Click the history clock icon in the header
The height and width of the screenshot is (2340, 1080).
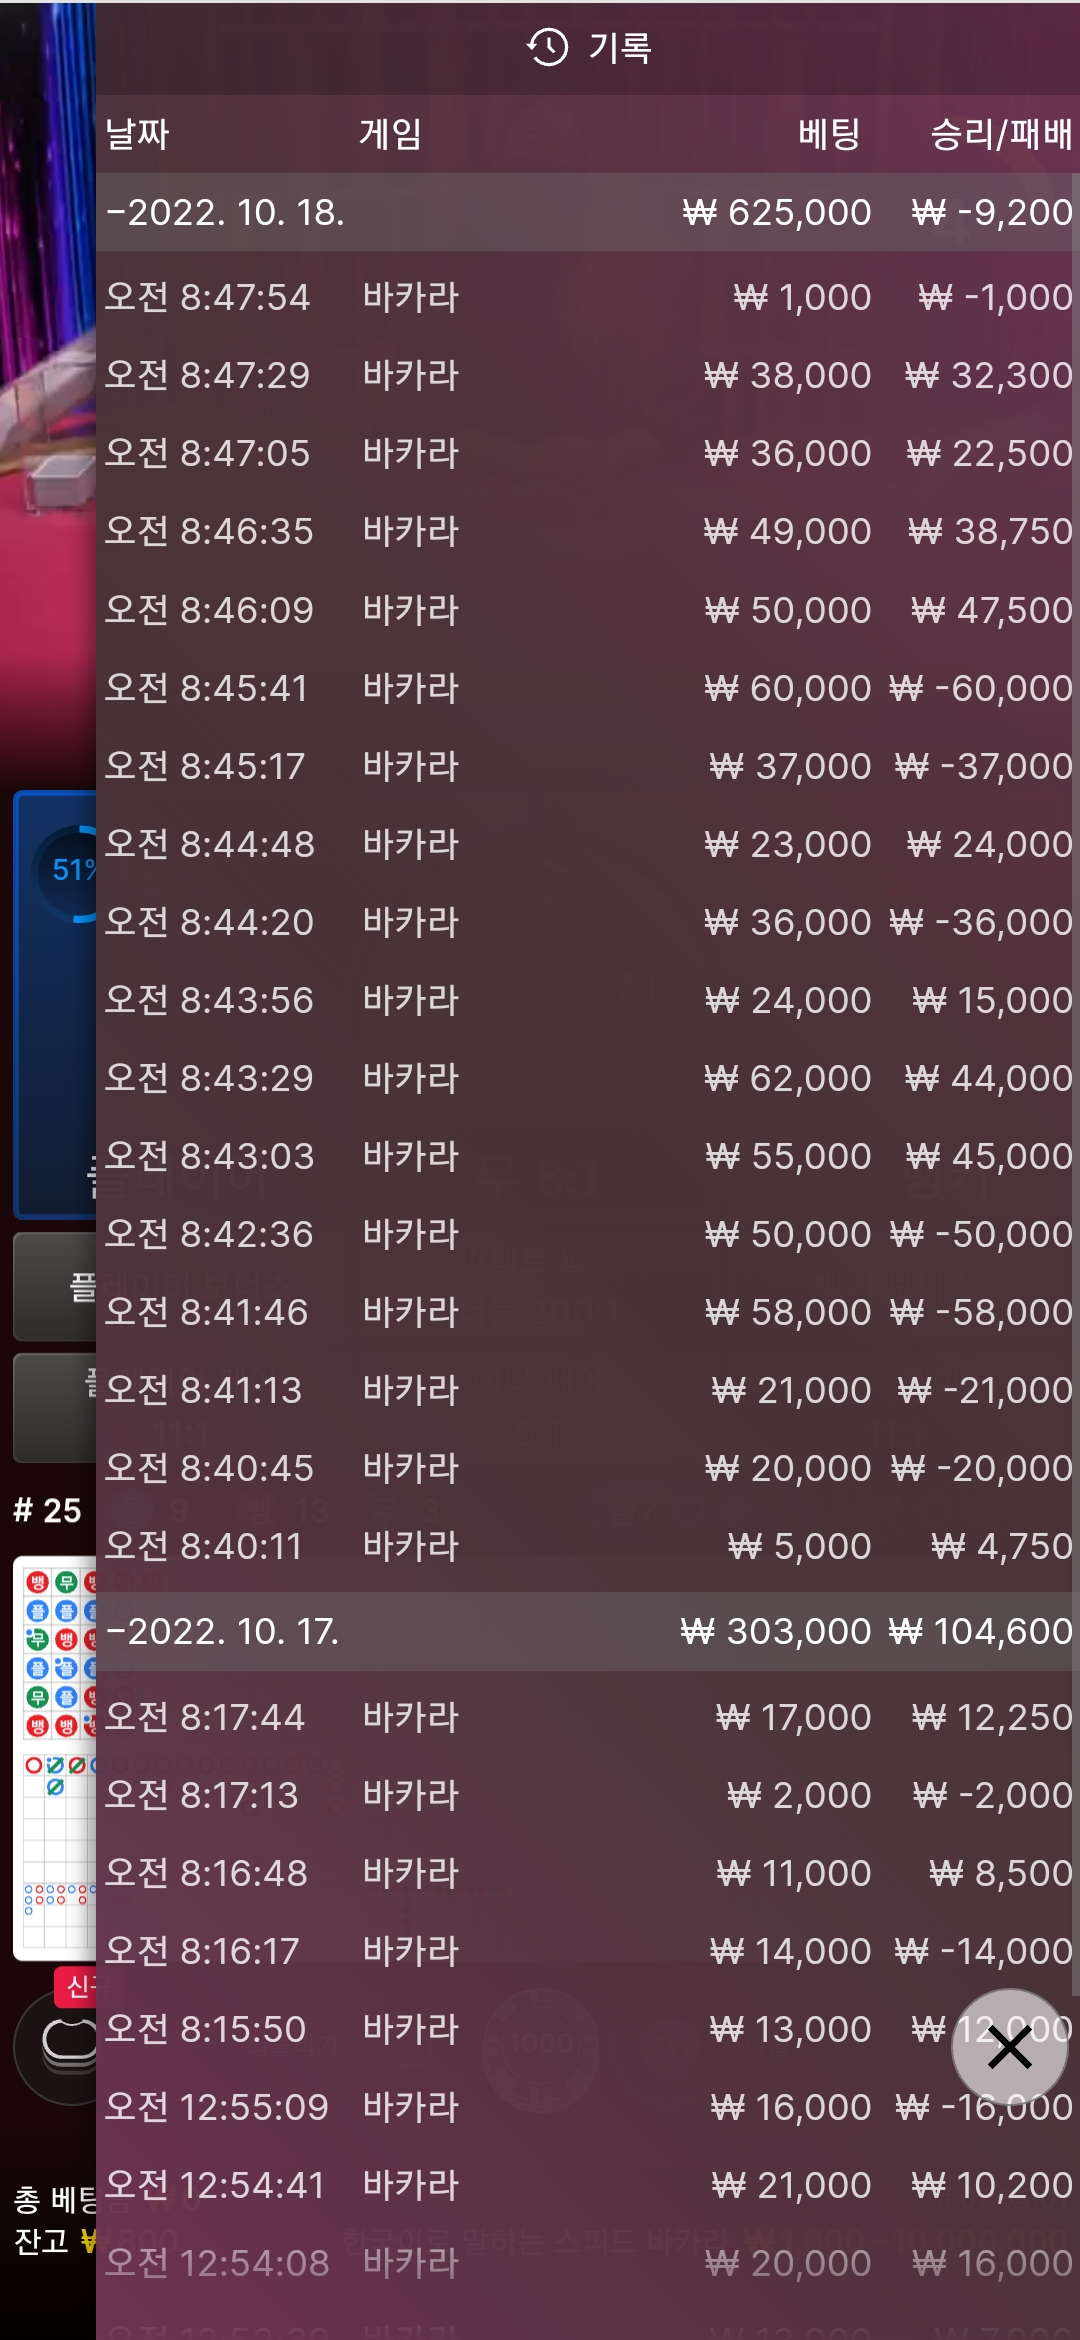click(547, 47)
